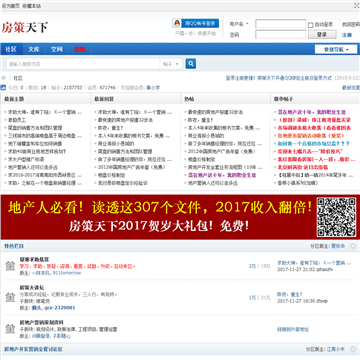Click the 房地产开发营销全程讨论区 section title

pos(33,349)
